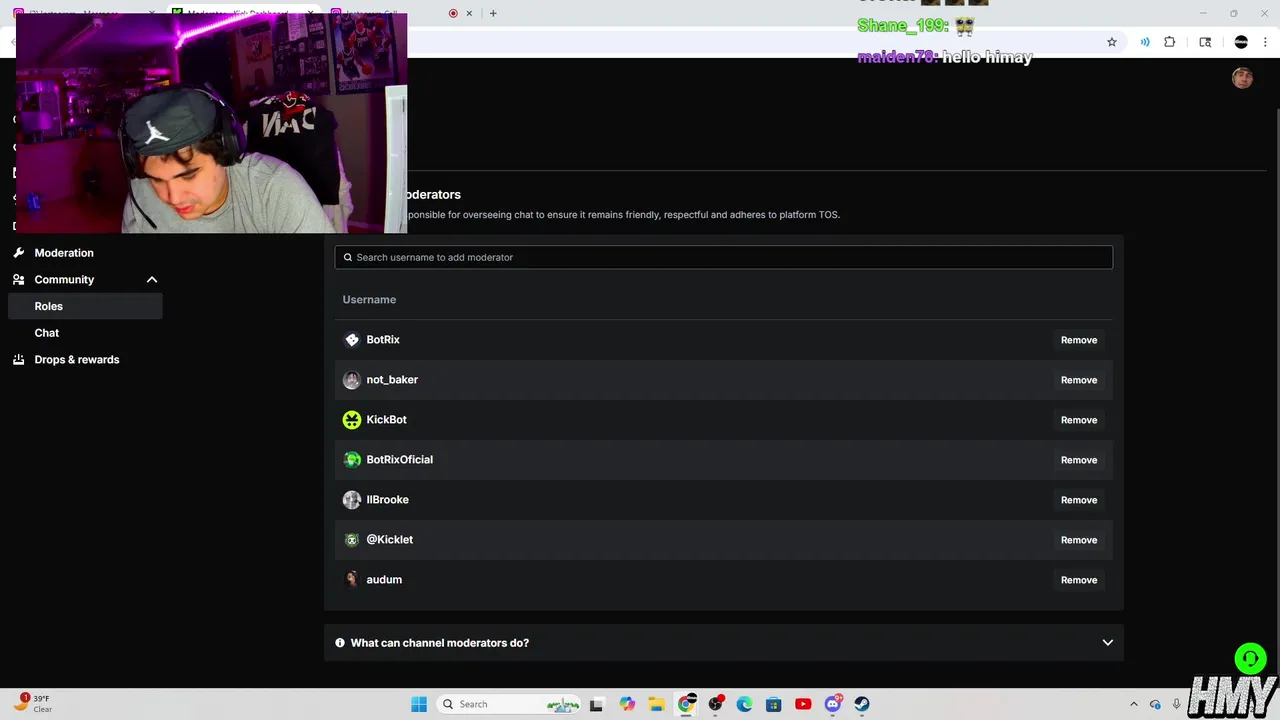Image resolution: width=1280 pixels, height=720 pixels.
Task: Remove not_baker as moderator
Action: tap(1079, 380)
